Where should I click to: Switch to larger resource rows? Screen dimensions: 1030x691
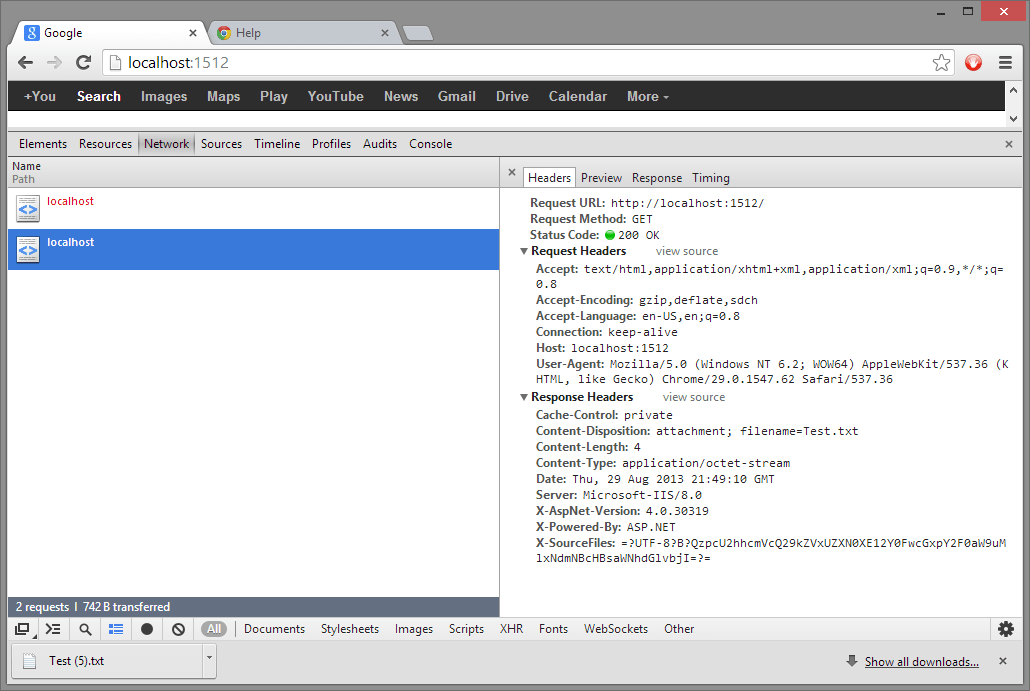point(115,629)
